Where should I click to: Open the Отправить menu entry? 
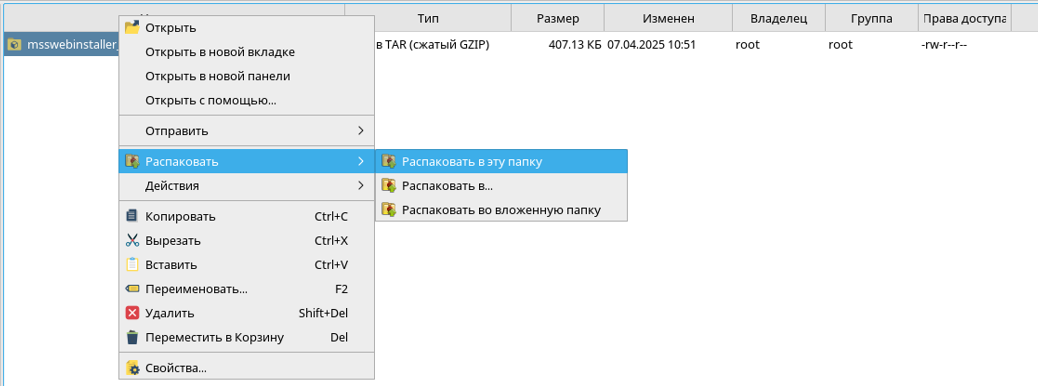[x=246, y=130]
